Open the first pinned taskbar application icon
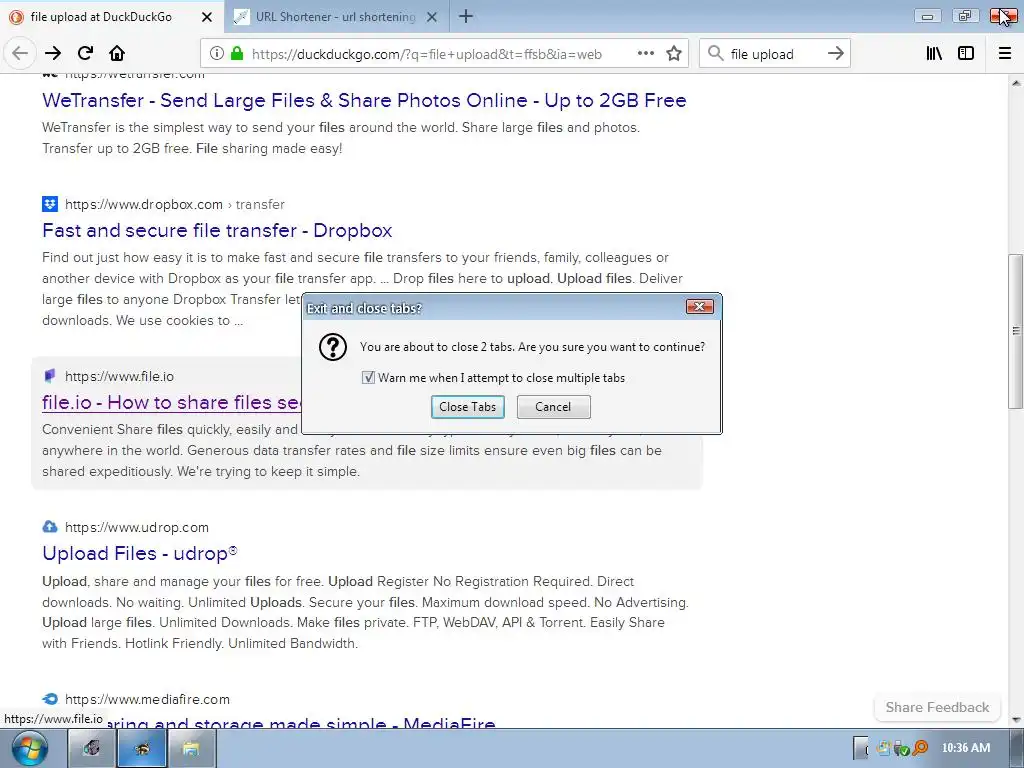The width and height of the screenshot is (1024, 768). pyautogui.click(x=92, y=748)
